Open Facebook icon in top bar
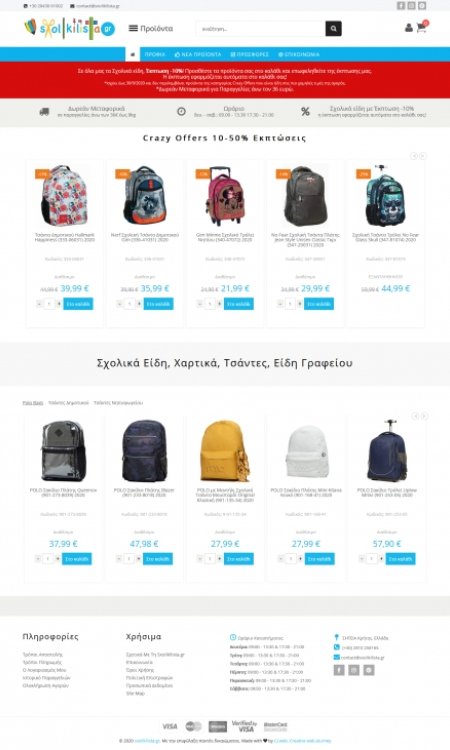The image size is (450, 750). tap(401, 6)
